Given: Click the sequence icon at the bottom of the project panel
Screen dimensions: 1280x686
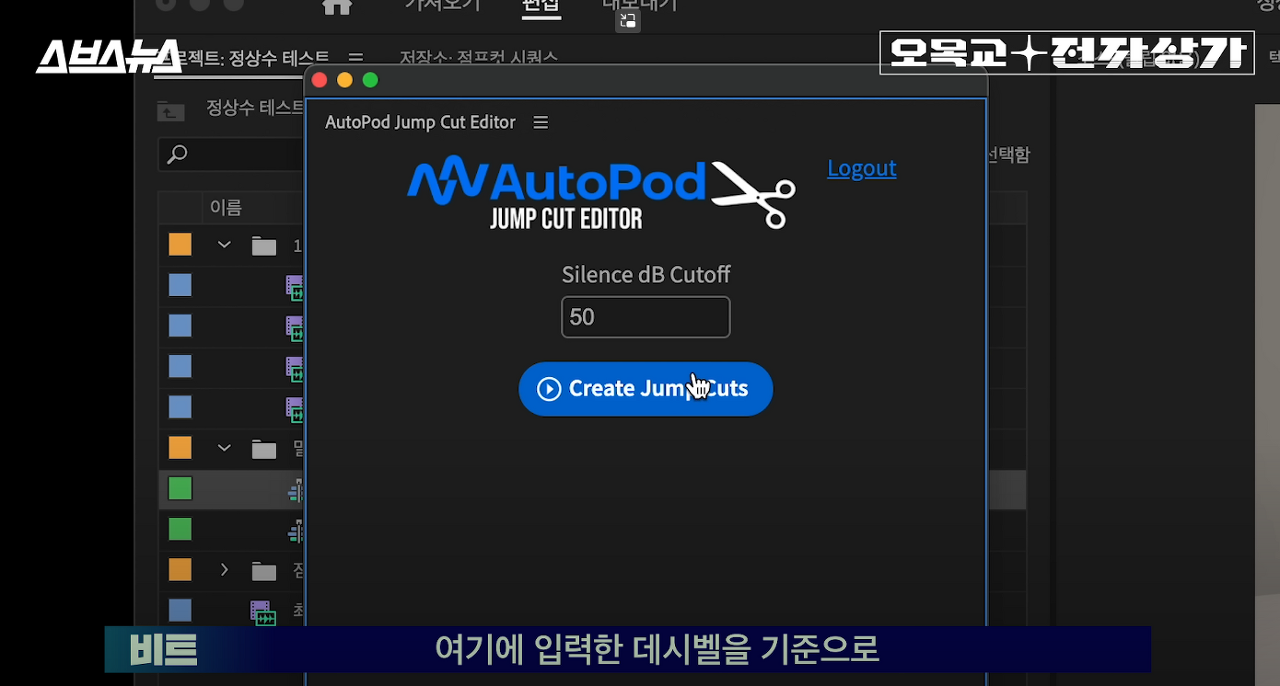Looking at the screenshot, I should tap(264, 613).
